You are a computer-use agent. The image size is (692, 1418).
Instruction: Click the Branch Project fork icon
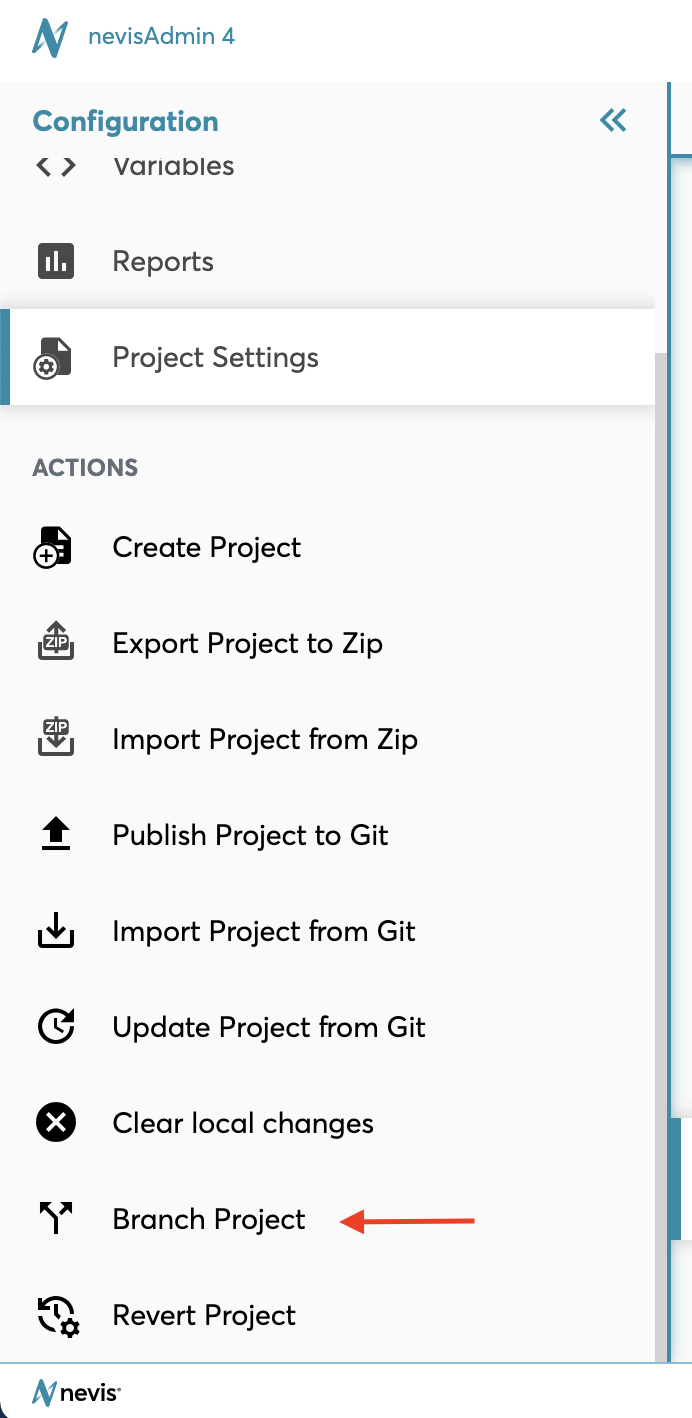[x=56, y=1219]
